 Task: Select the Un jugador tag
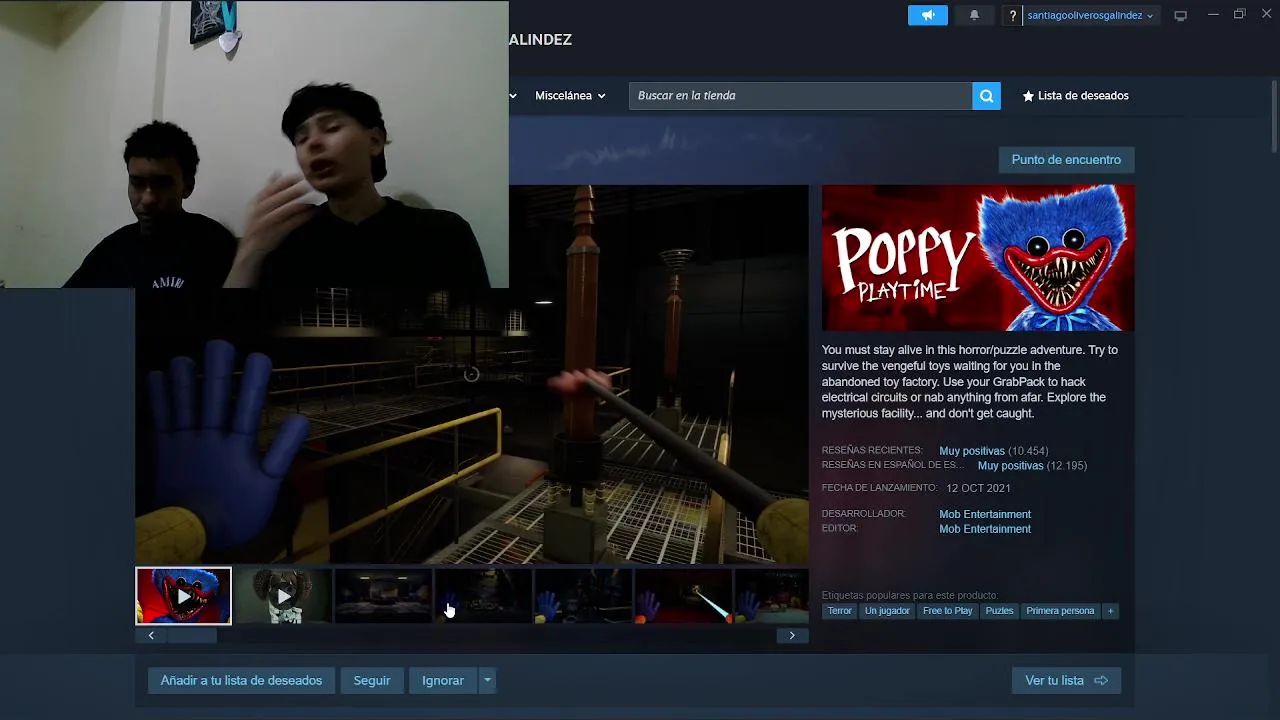point(887,611)
